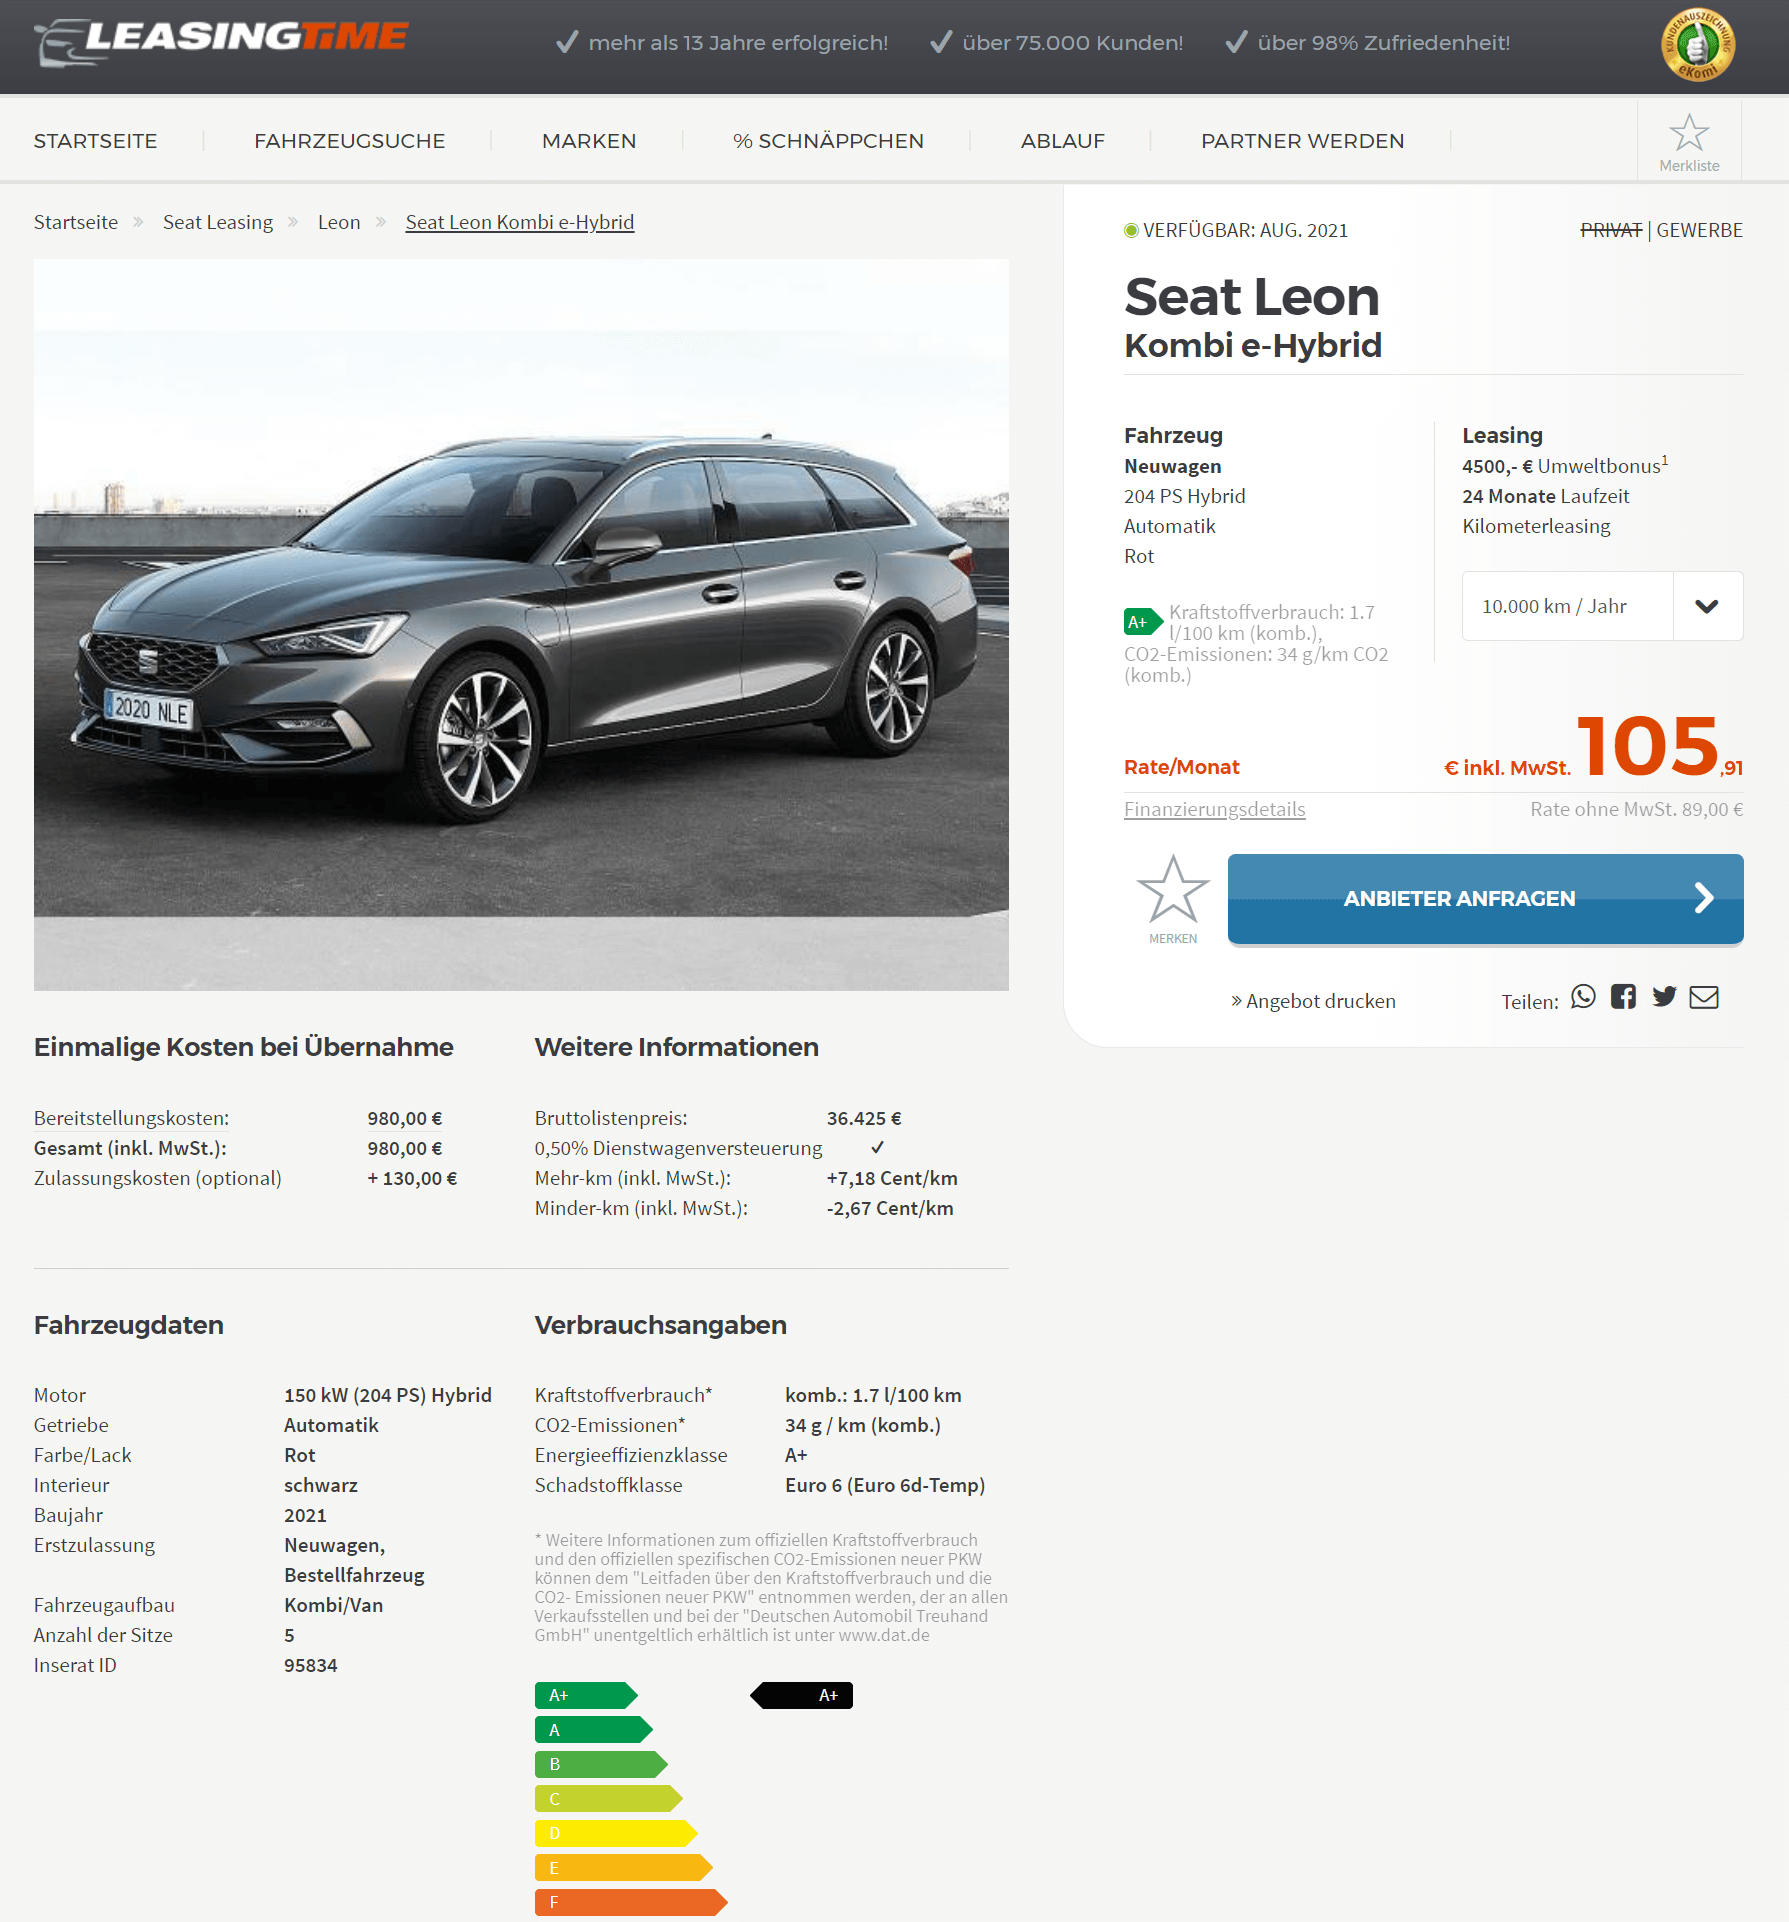Share the offer on Twitter
The image size is (1789, 1922).
pos(1664,997)
